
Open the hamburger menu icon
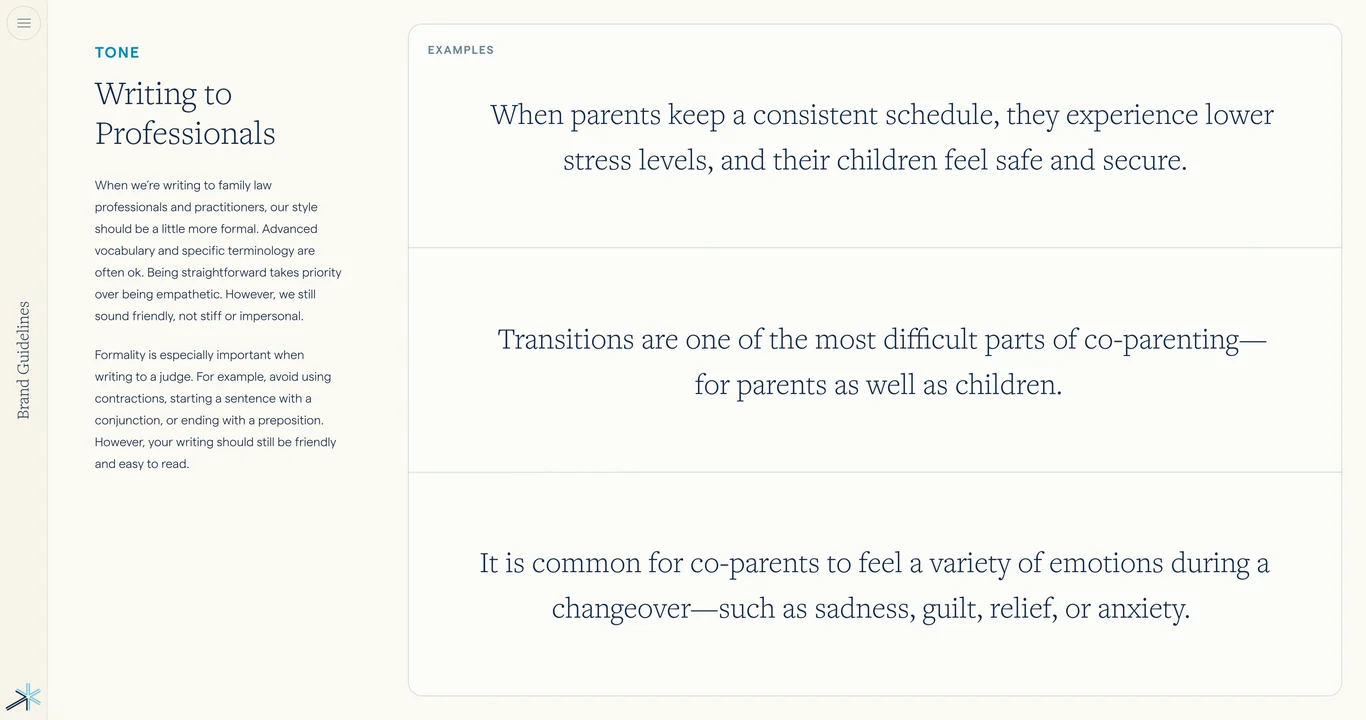click(x=24, y=23)
